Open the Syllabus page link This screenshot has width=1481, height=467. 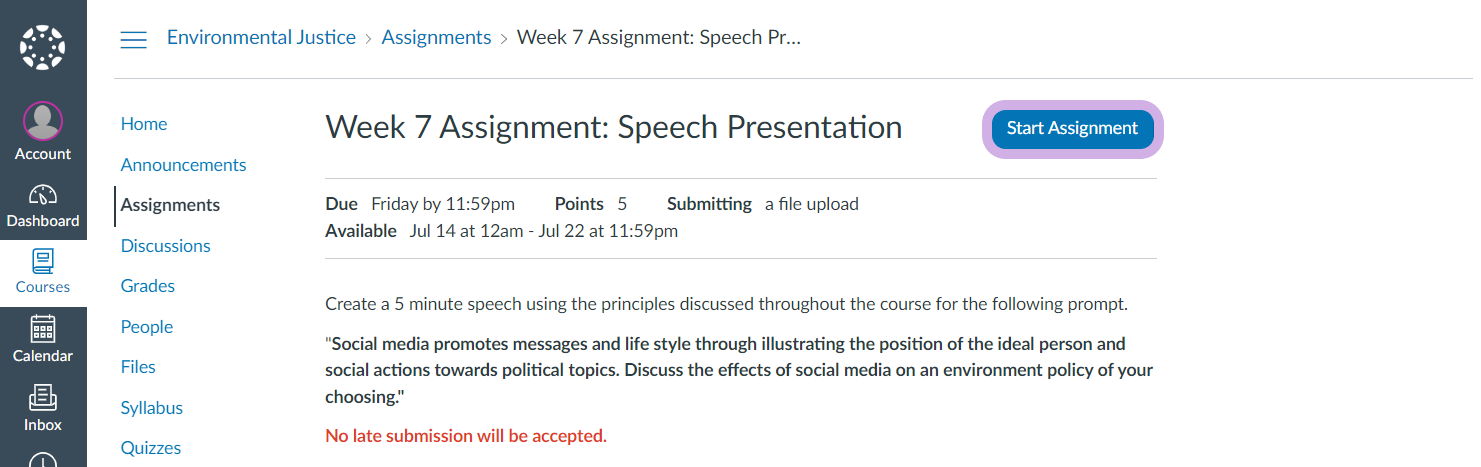[152, 408]
